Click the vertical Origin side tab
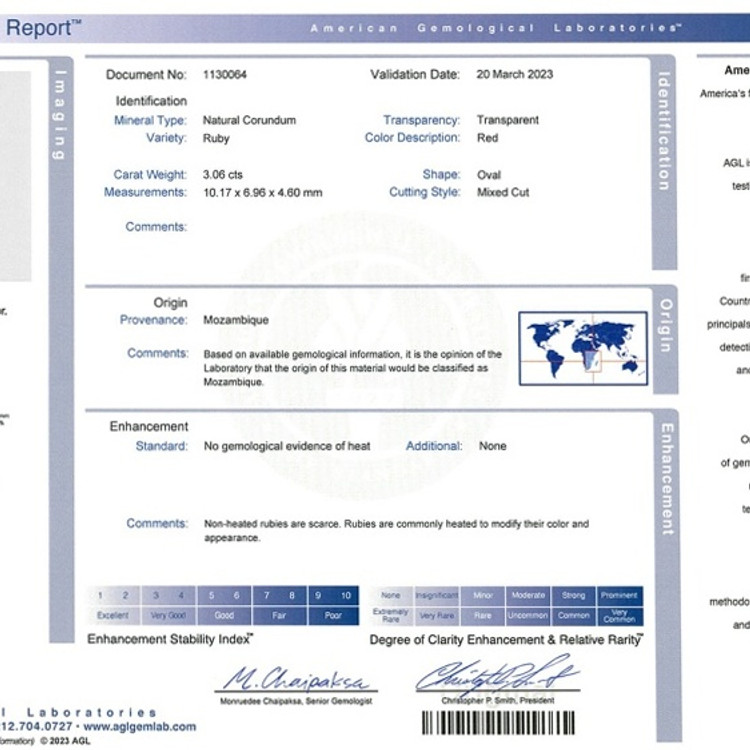 tap(666, 325)
